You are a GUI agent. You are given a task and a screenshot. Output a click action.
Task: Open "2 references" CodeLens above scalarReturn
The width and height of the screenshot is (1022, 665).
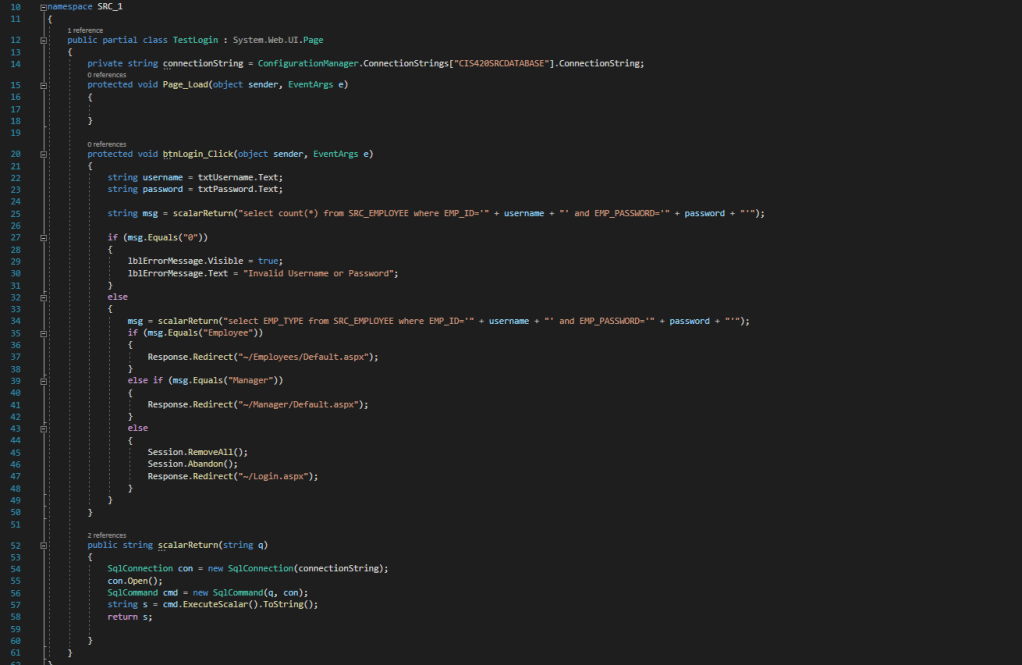pyautogui.click(x=106, y=535)
